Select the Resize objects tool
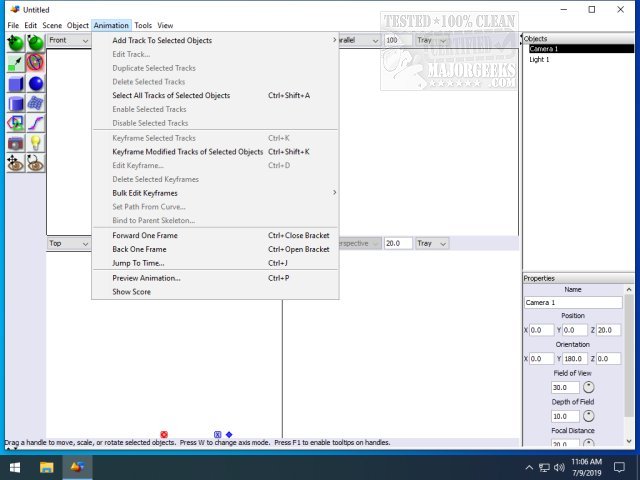 pos(16,63)
